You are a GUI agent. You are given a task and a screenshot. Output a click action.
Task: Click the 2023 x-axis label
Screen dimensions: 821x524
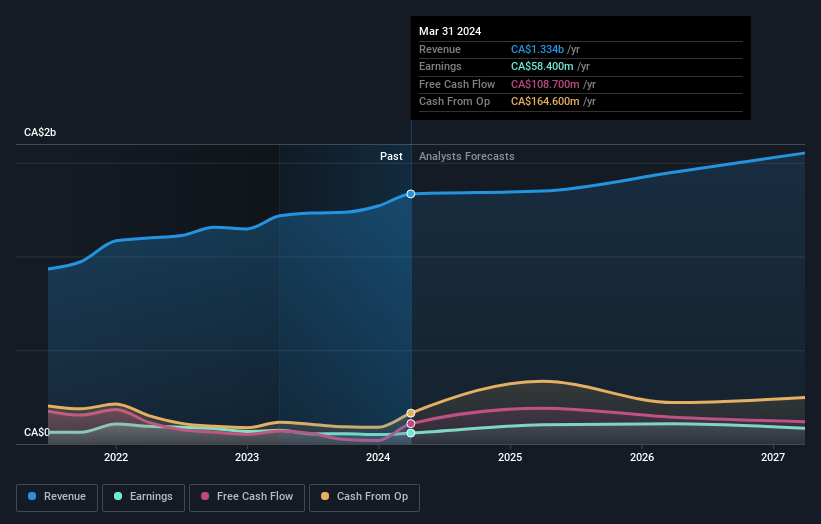(247, 457)
